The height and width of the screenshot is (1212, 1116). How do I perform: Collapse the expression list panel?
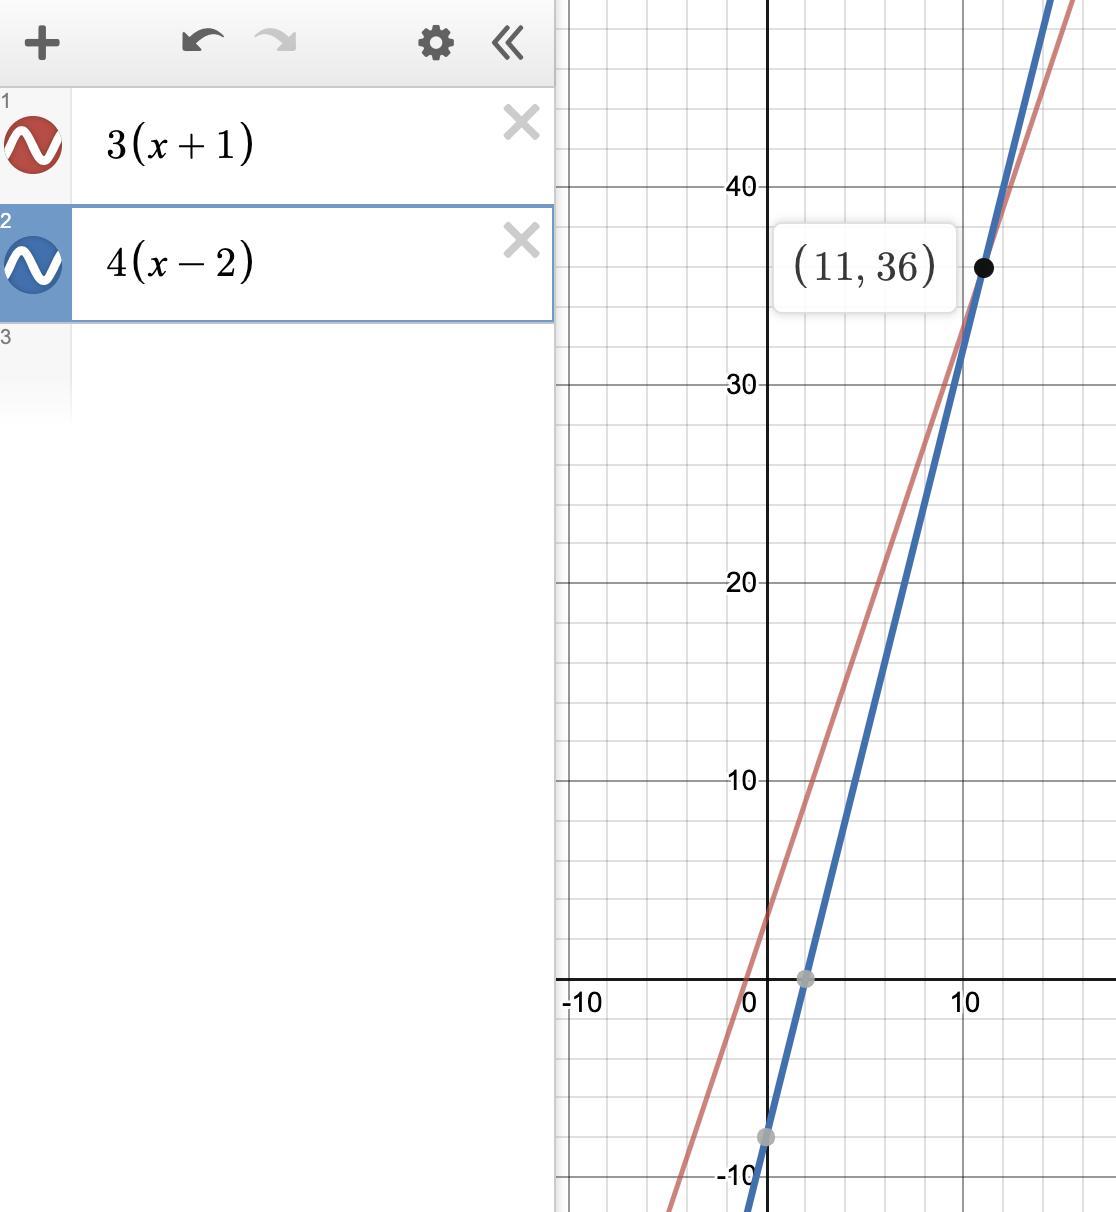click(508, 43)
